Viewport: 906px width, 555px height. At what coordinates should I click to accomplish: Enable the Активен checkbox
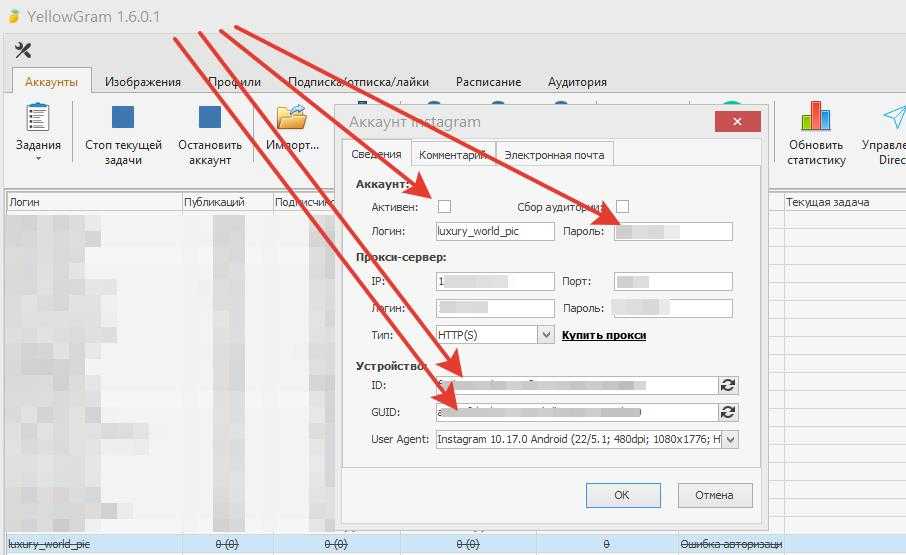pyautogui.click(x=445, y=206)
